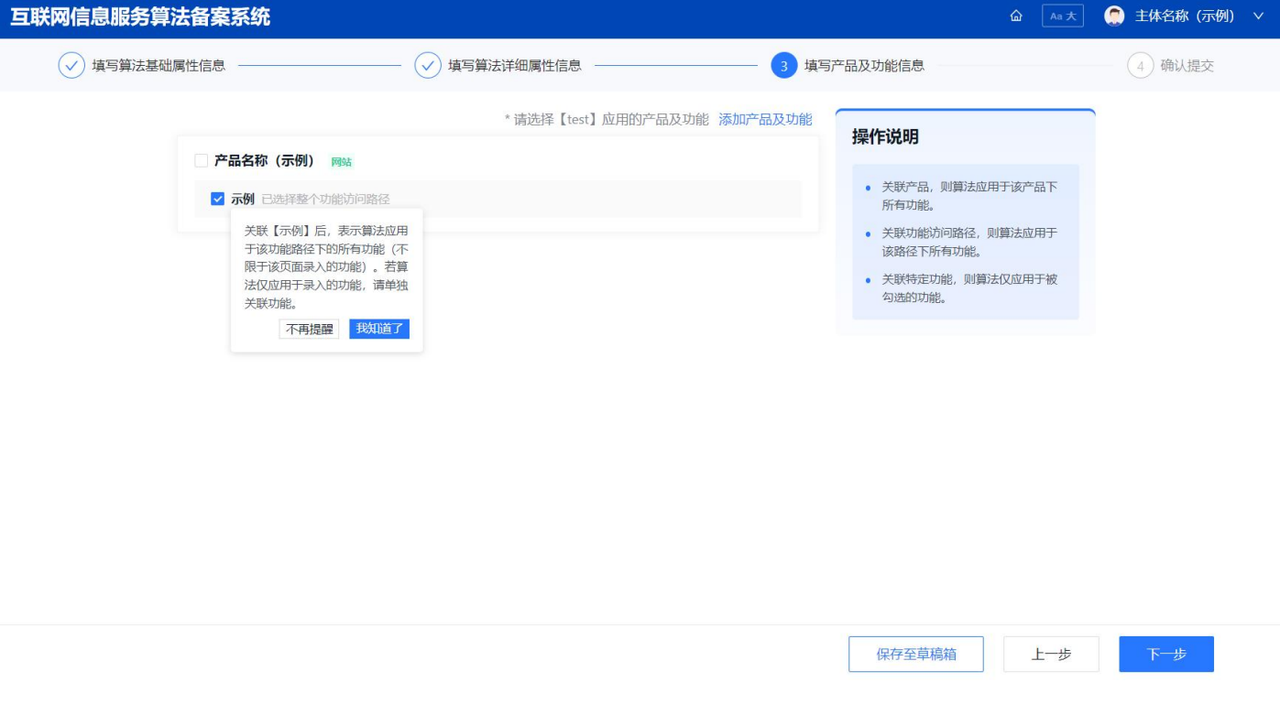The height and width of the screenshot is (704, 1280).
Task: Click step 1 completed check icon
Action: click(x=71, y=65)
